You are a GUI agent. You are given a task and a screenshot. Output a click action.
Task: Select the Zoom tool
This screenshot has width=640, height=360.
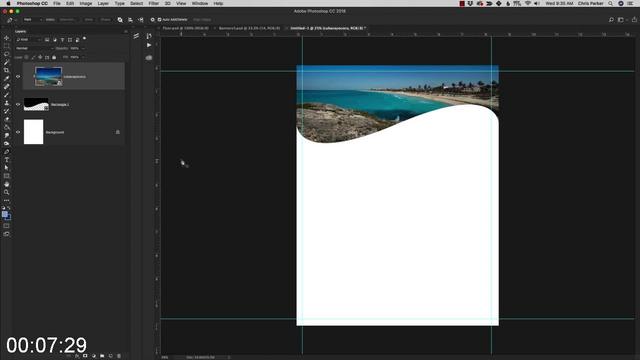[x=7, y=192]
